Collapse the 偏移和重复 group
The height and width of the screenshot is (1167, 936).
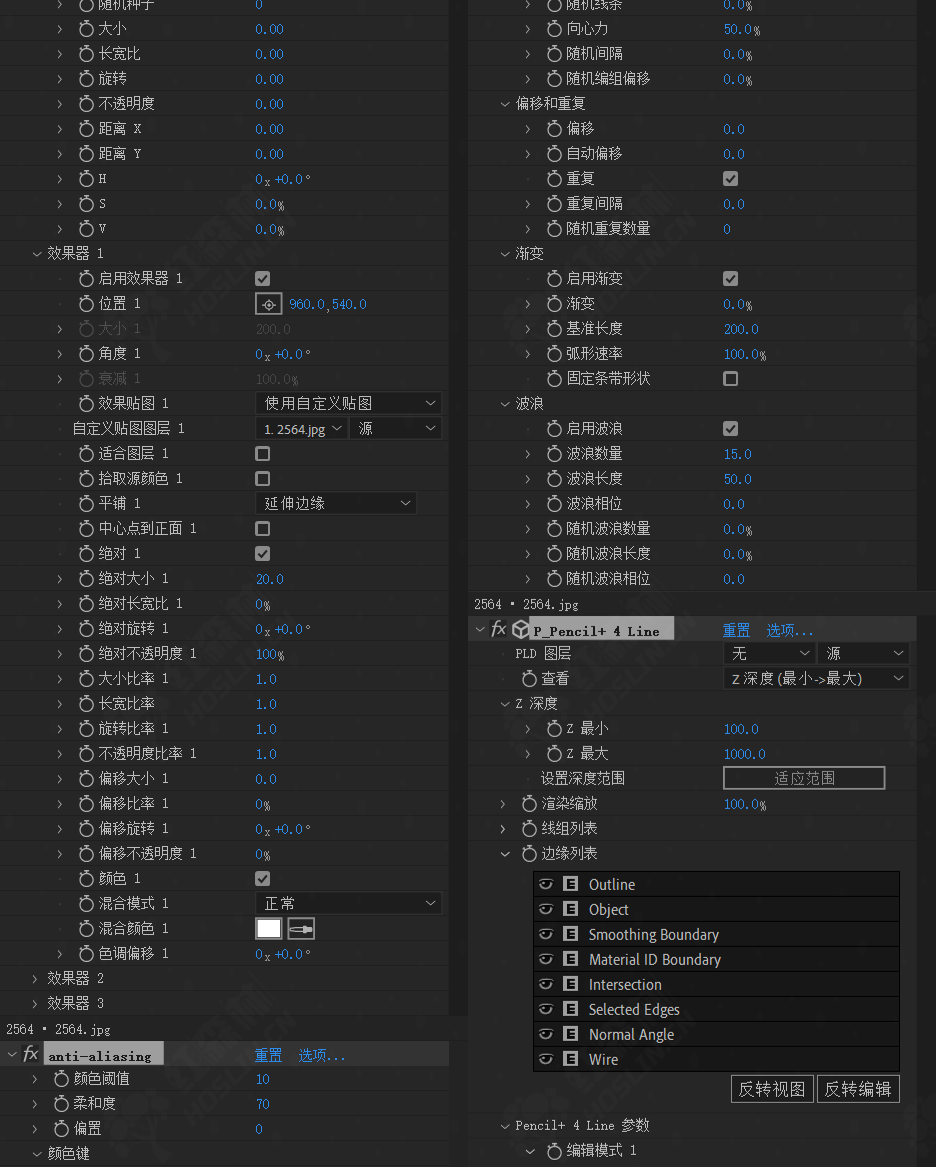point(505,104)
